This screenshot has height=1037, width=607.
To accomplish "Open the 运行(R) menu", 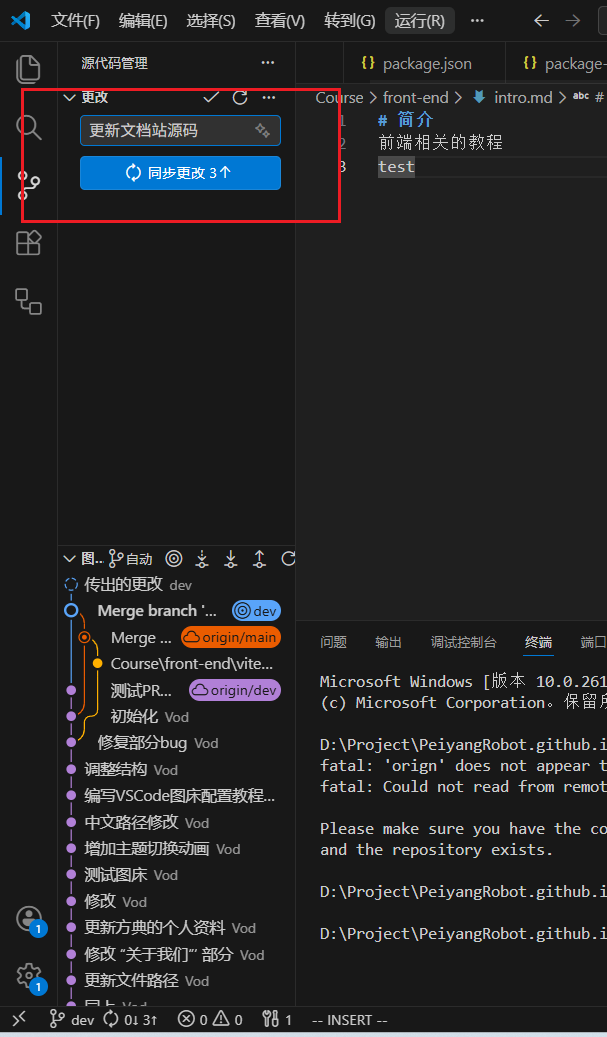I will [419, 21].
